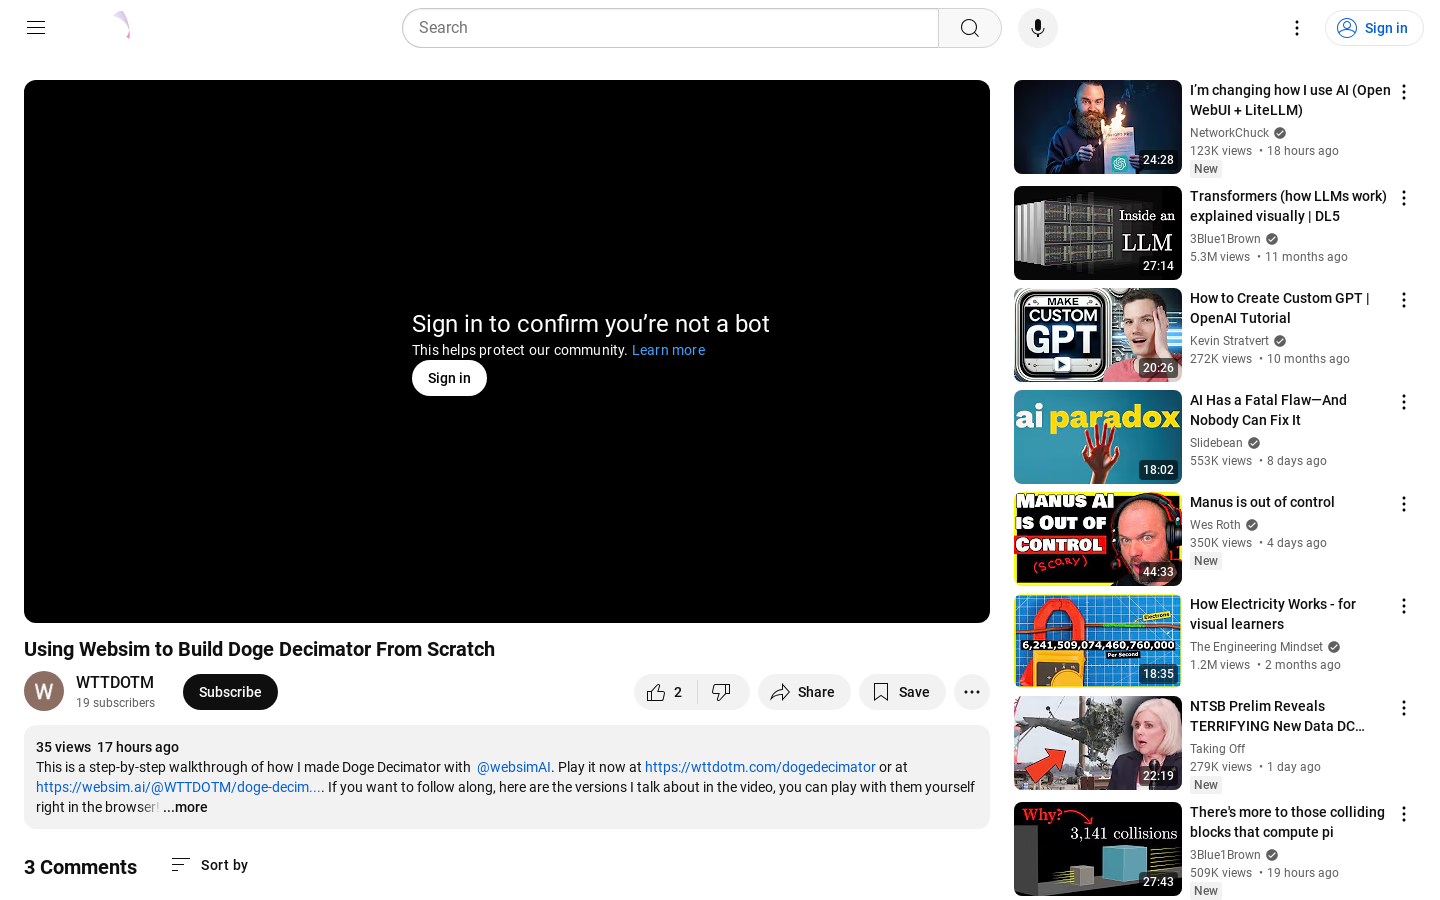Open the Wes Roth channel name
The width and height of the screenshot is (1440, 900).
click(x=1215, y=525)
